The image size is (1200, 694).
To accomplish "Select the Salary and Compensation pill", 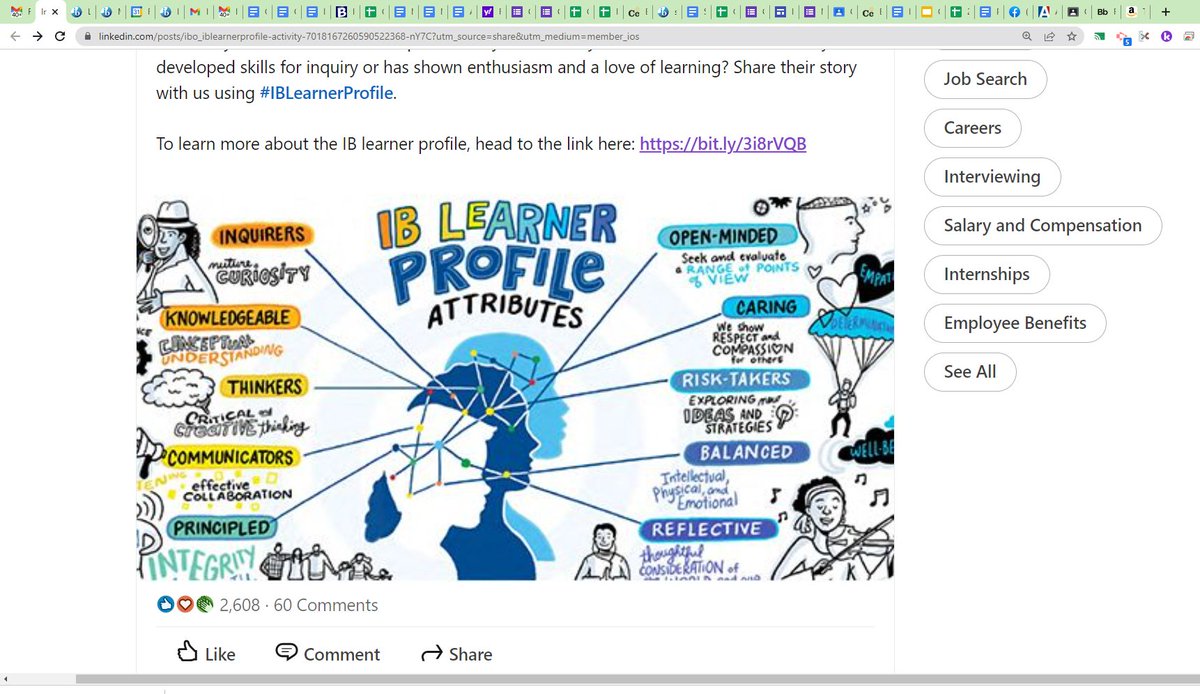I will [1043, 226].
